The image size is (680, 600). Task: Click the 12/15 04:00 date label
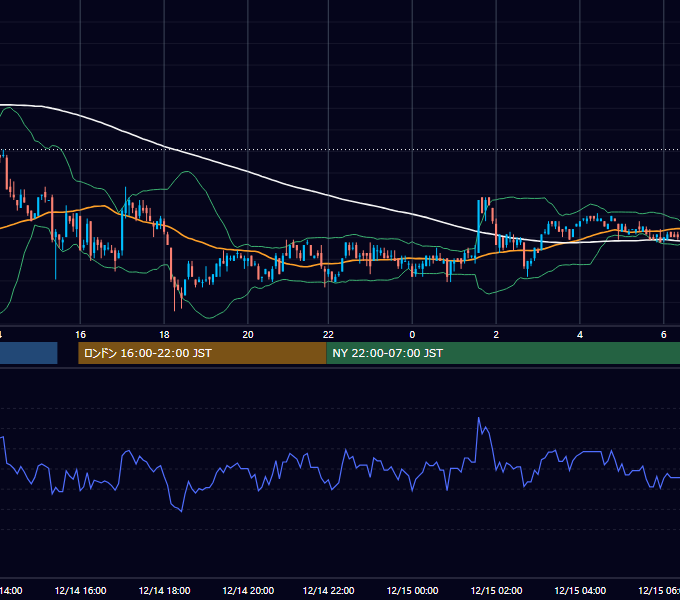pos(580,590)
